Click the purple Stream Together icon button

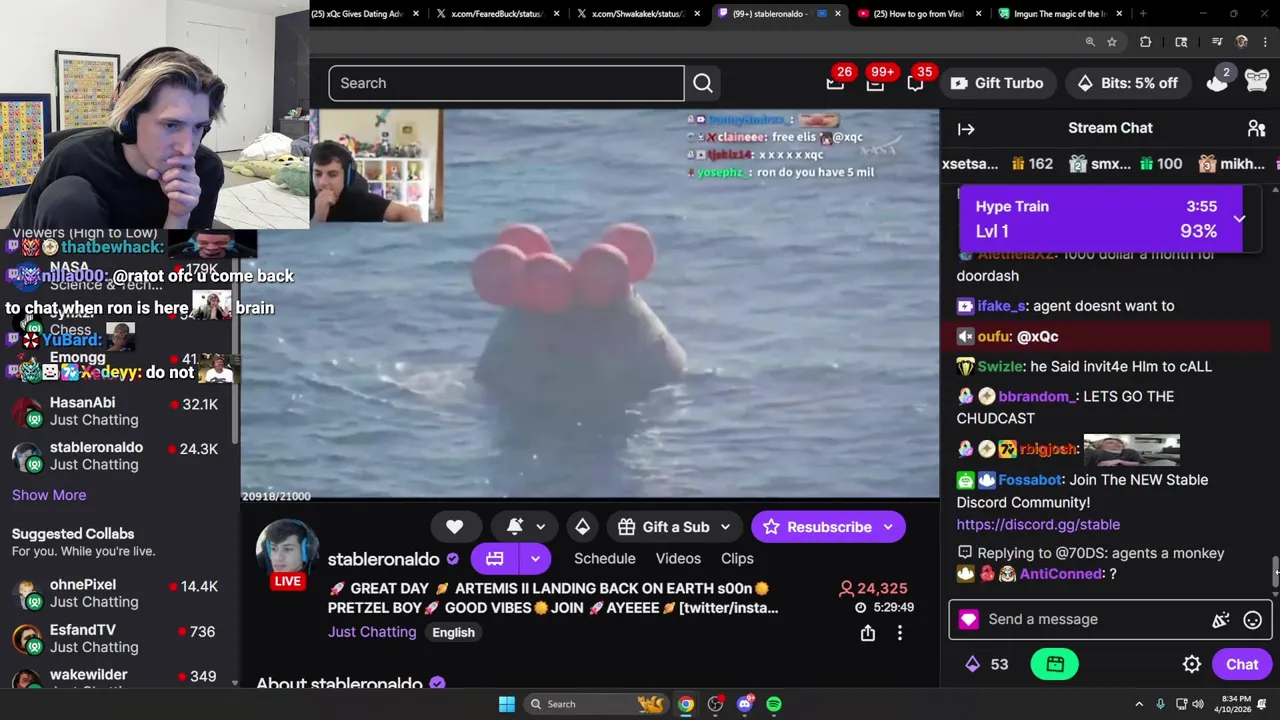tap(495, 559)
